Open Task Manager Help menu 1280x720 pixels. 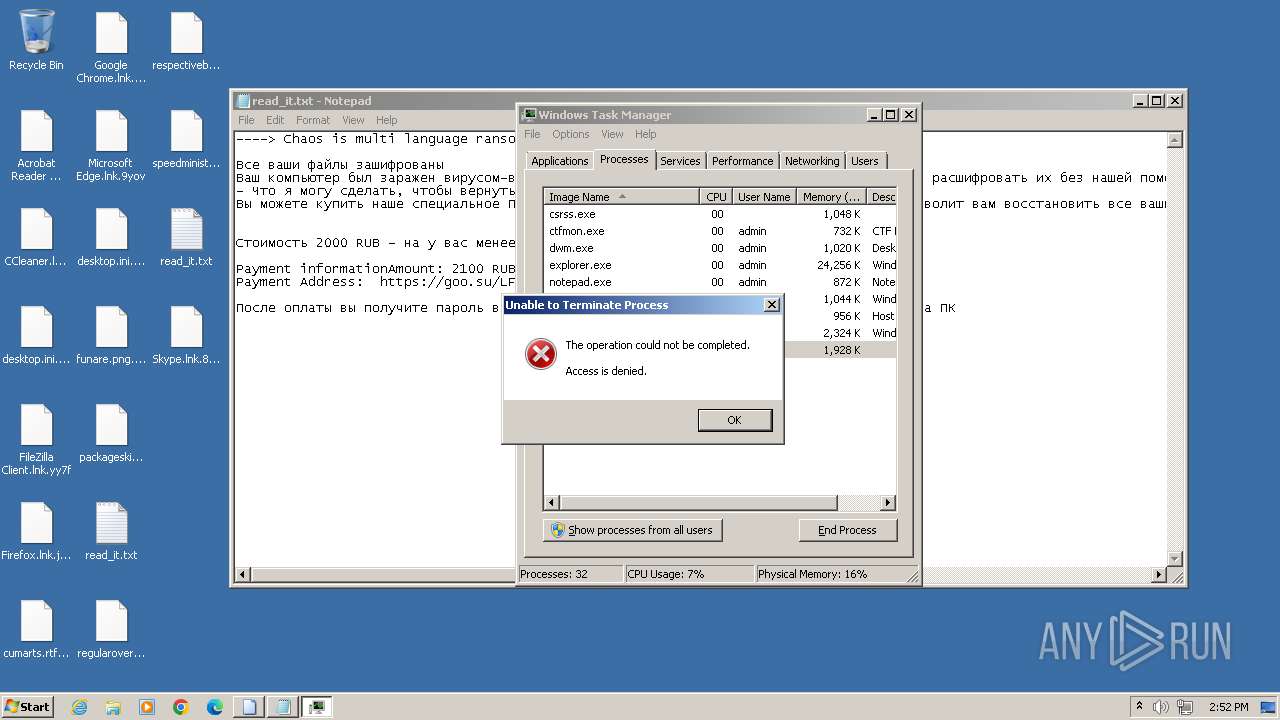coord(646,134)
